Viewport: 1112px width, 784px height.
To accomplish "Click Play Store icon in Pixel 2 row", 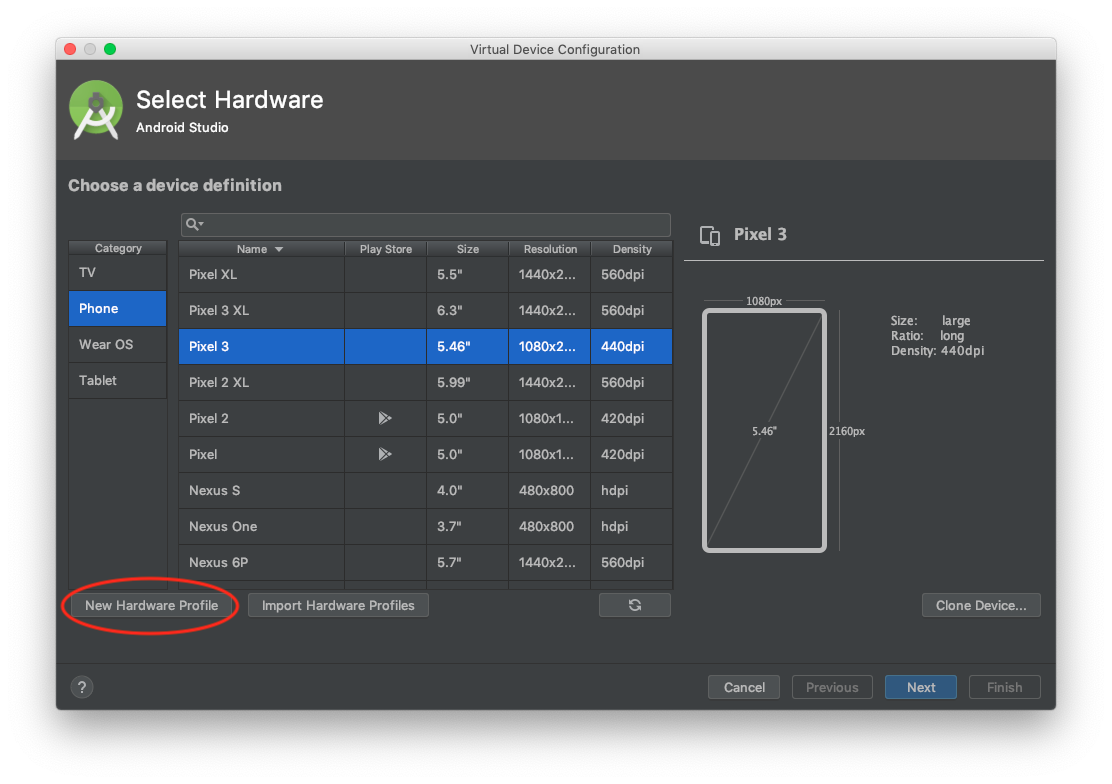I will [x=384, y=418].
